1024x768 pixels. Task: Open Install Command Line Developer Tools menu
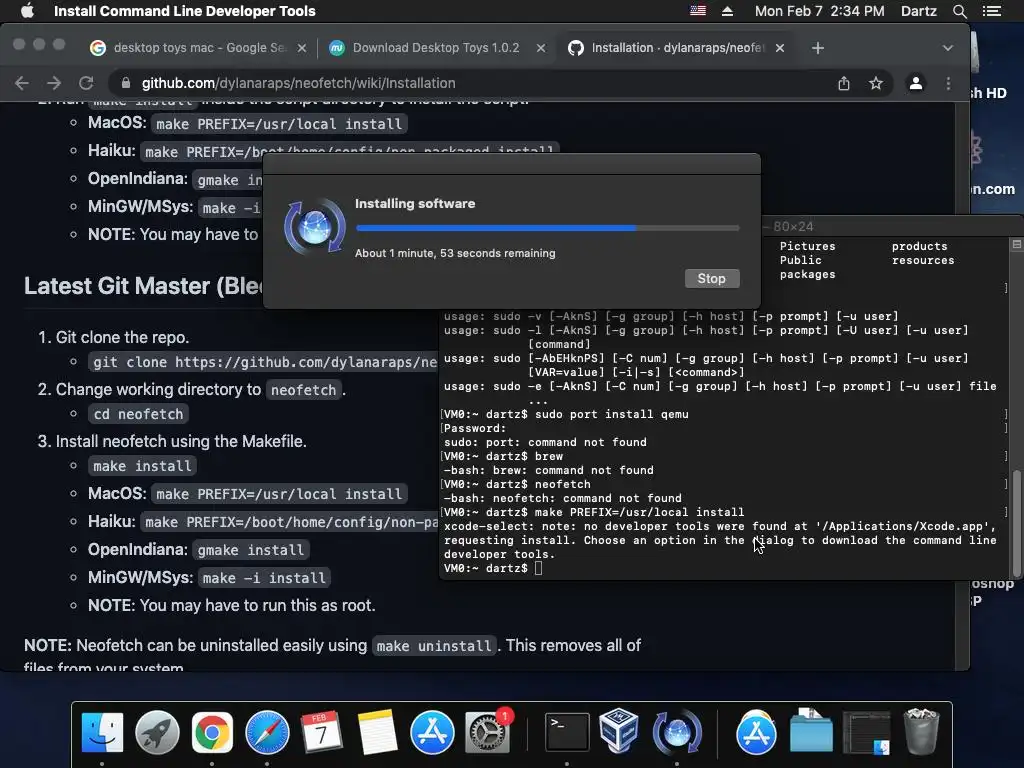pos(184,11)
